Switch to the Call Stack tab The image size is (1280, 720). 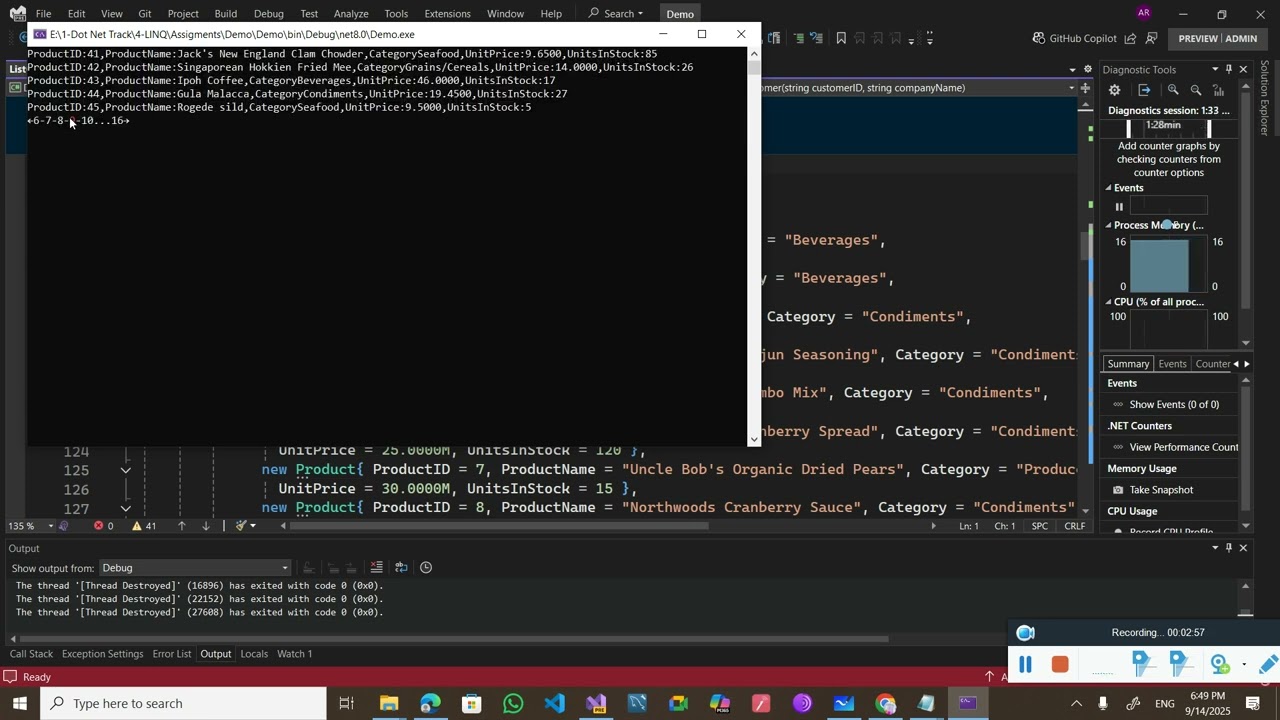(x=31, y=654)
